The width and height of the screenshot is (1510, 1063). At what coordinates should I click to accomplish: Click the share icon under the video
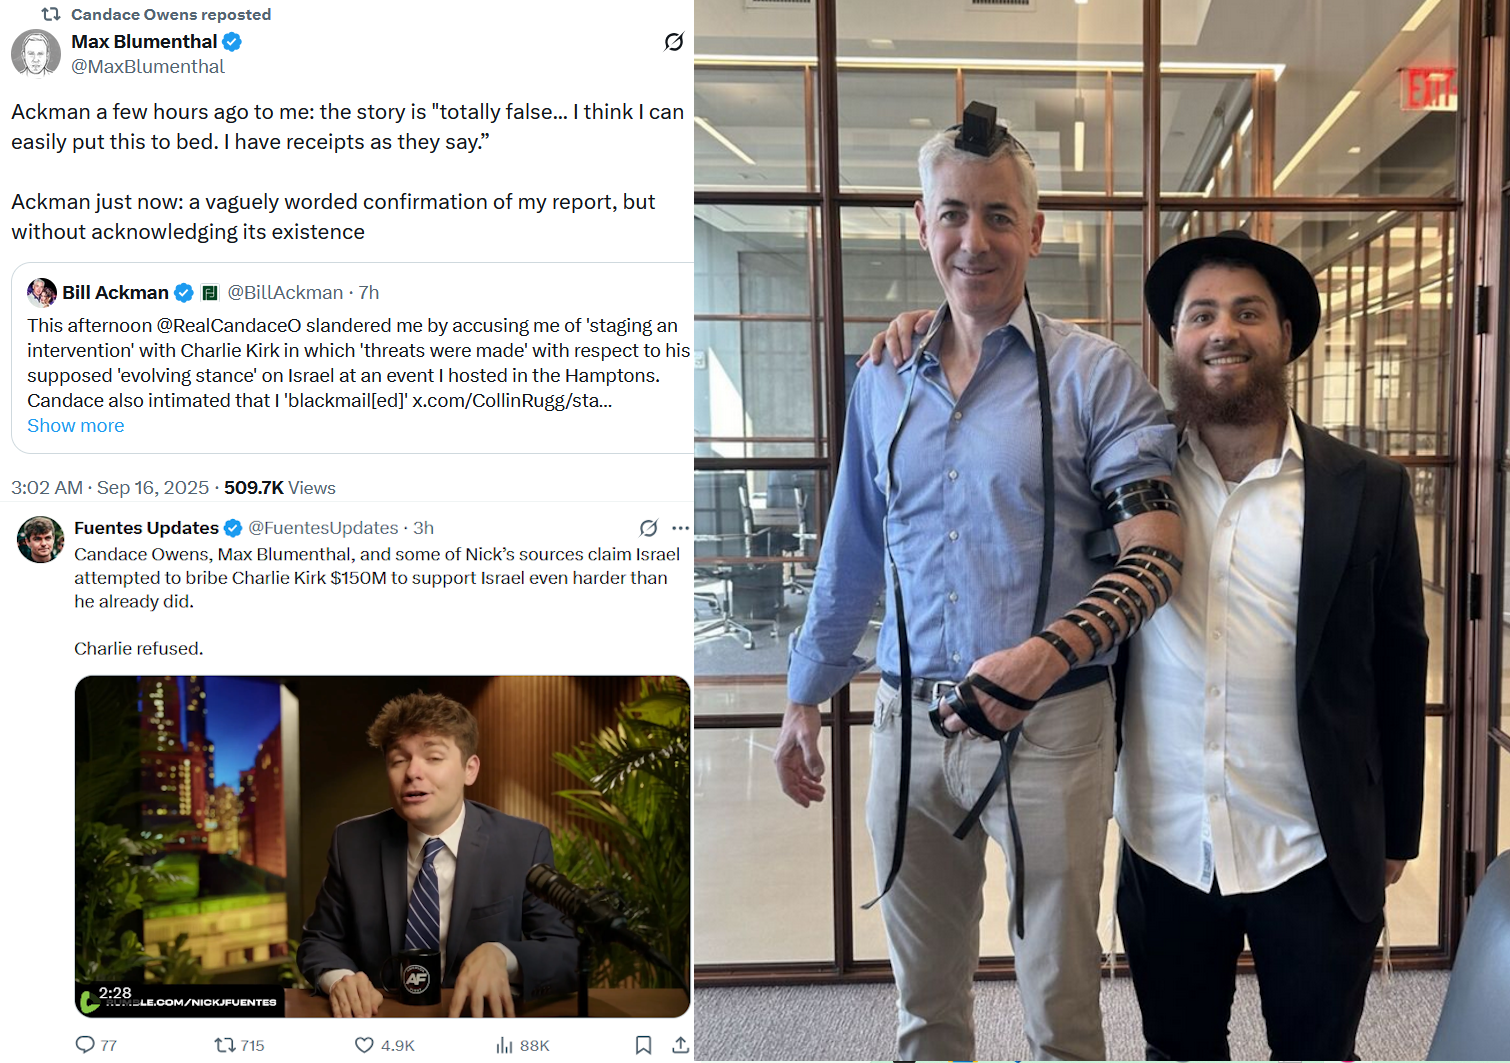click(680, 1045)
